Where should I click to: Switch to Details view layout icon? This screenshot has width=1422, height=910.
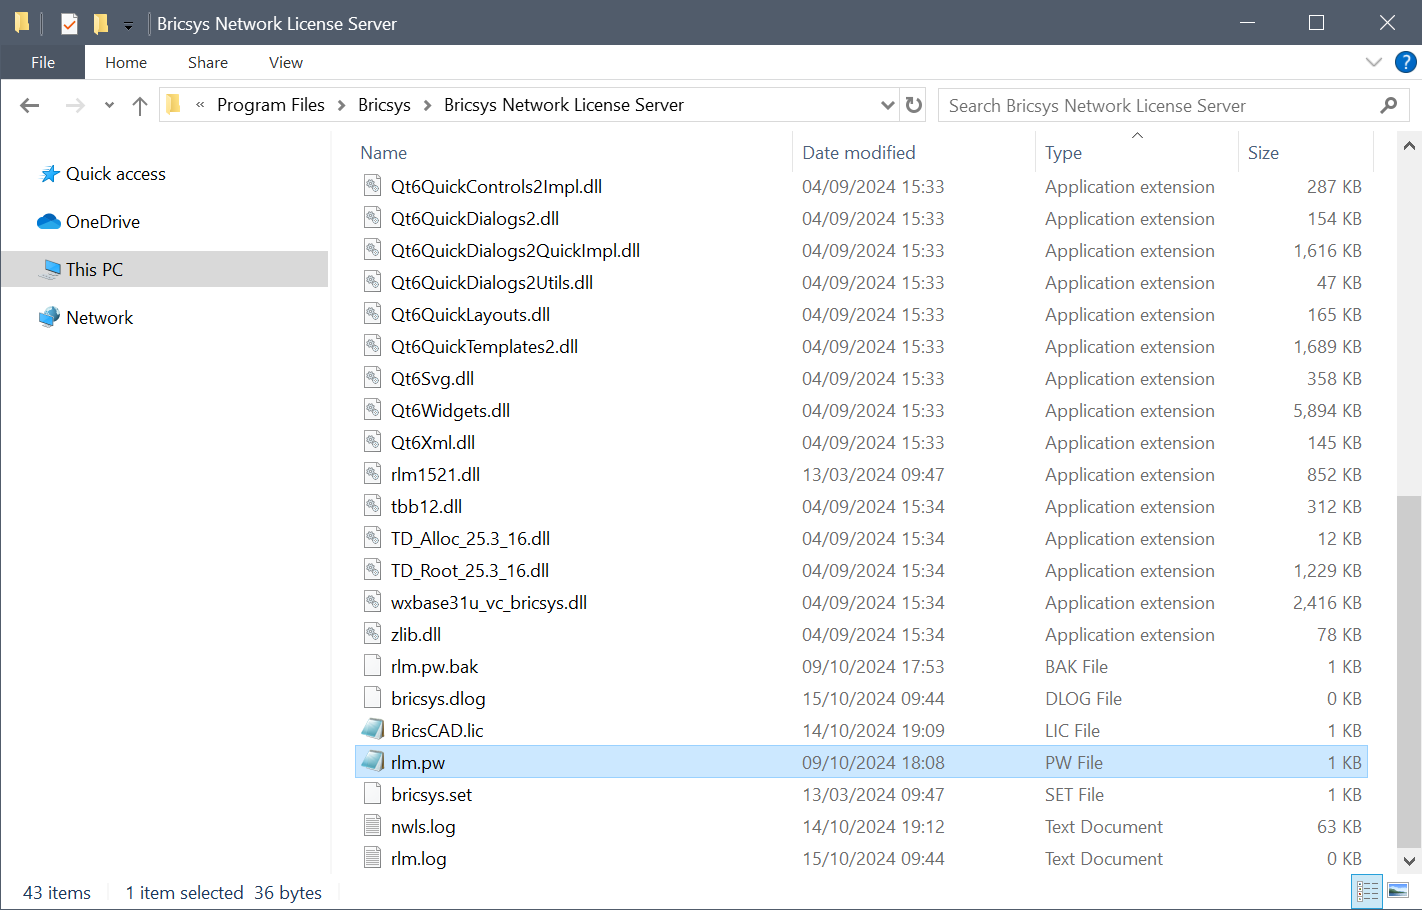pyautogui.click(x=1367, y=890)
